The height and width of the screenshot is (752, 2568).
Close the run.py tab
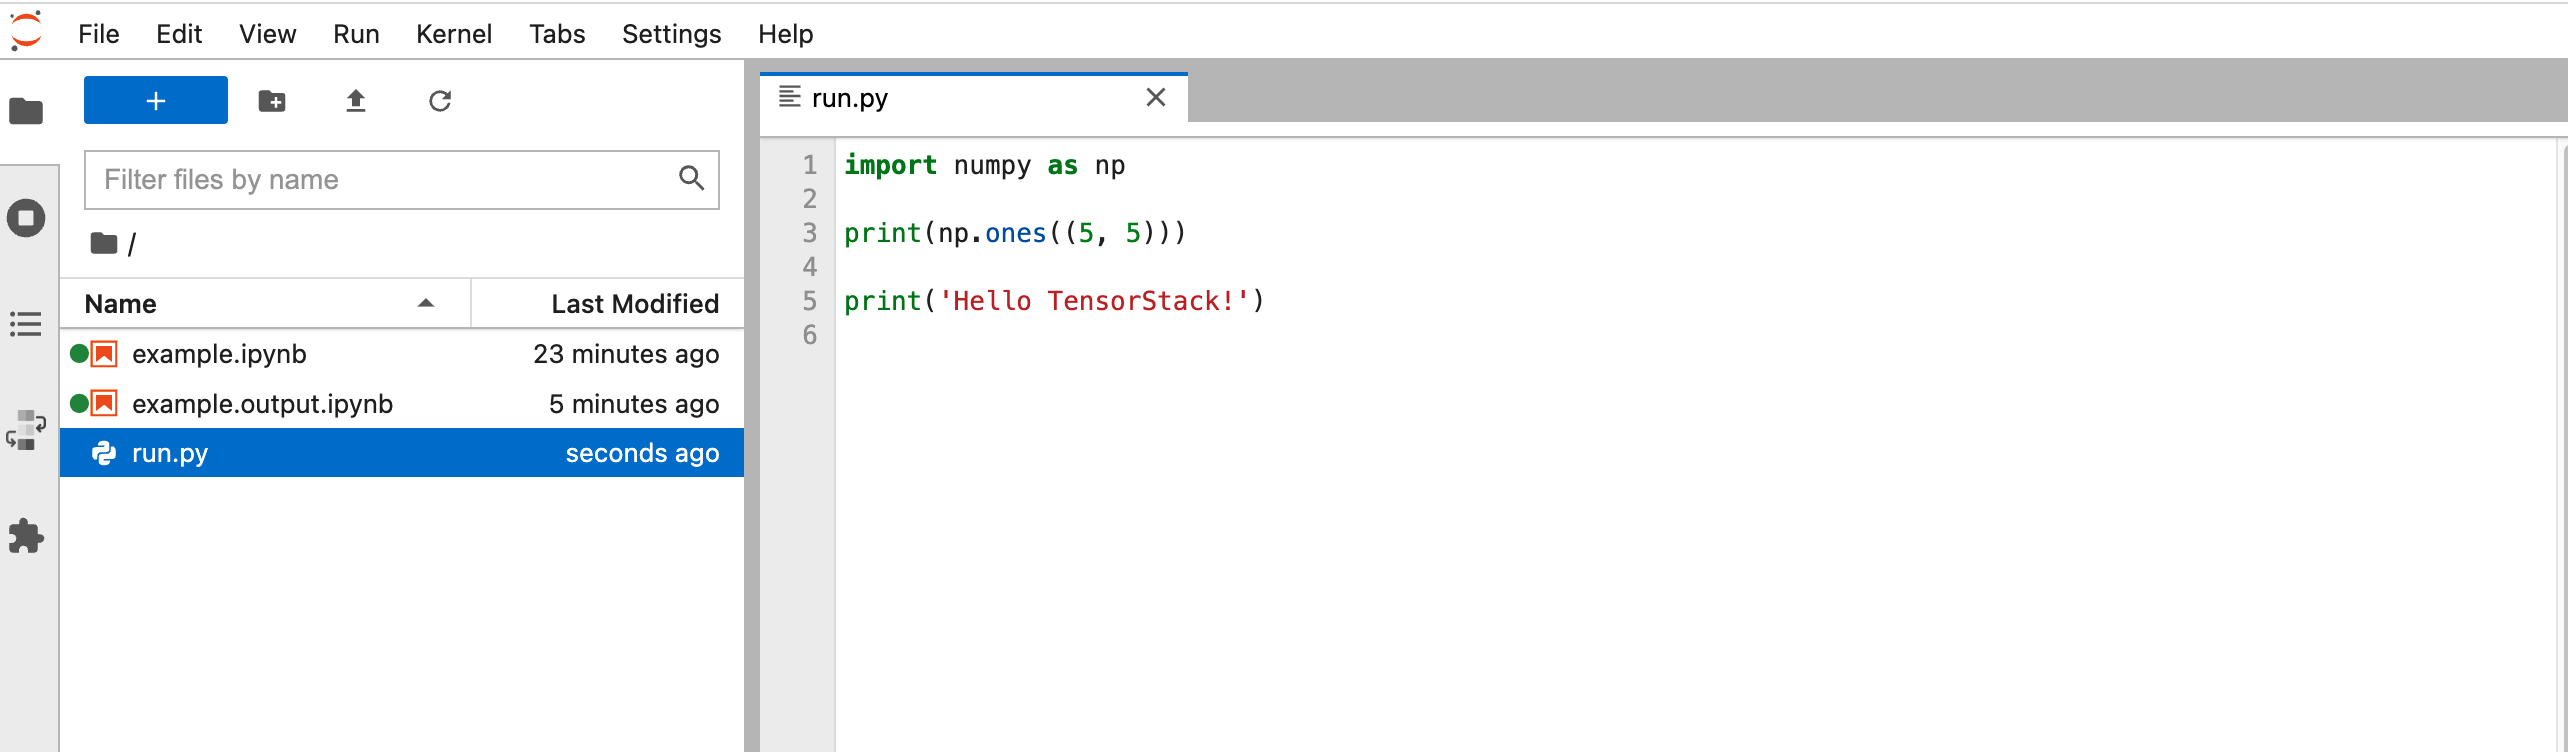(1156, 98)
